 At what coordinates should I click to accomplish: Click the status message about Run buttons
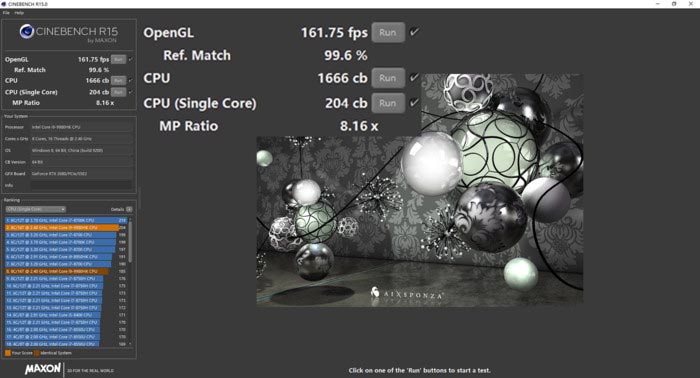tap(420, 370)
